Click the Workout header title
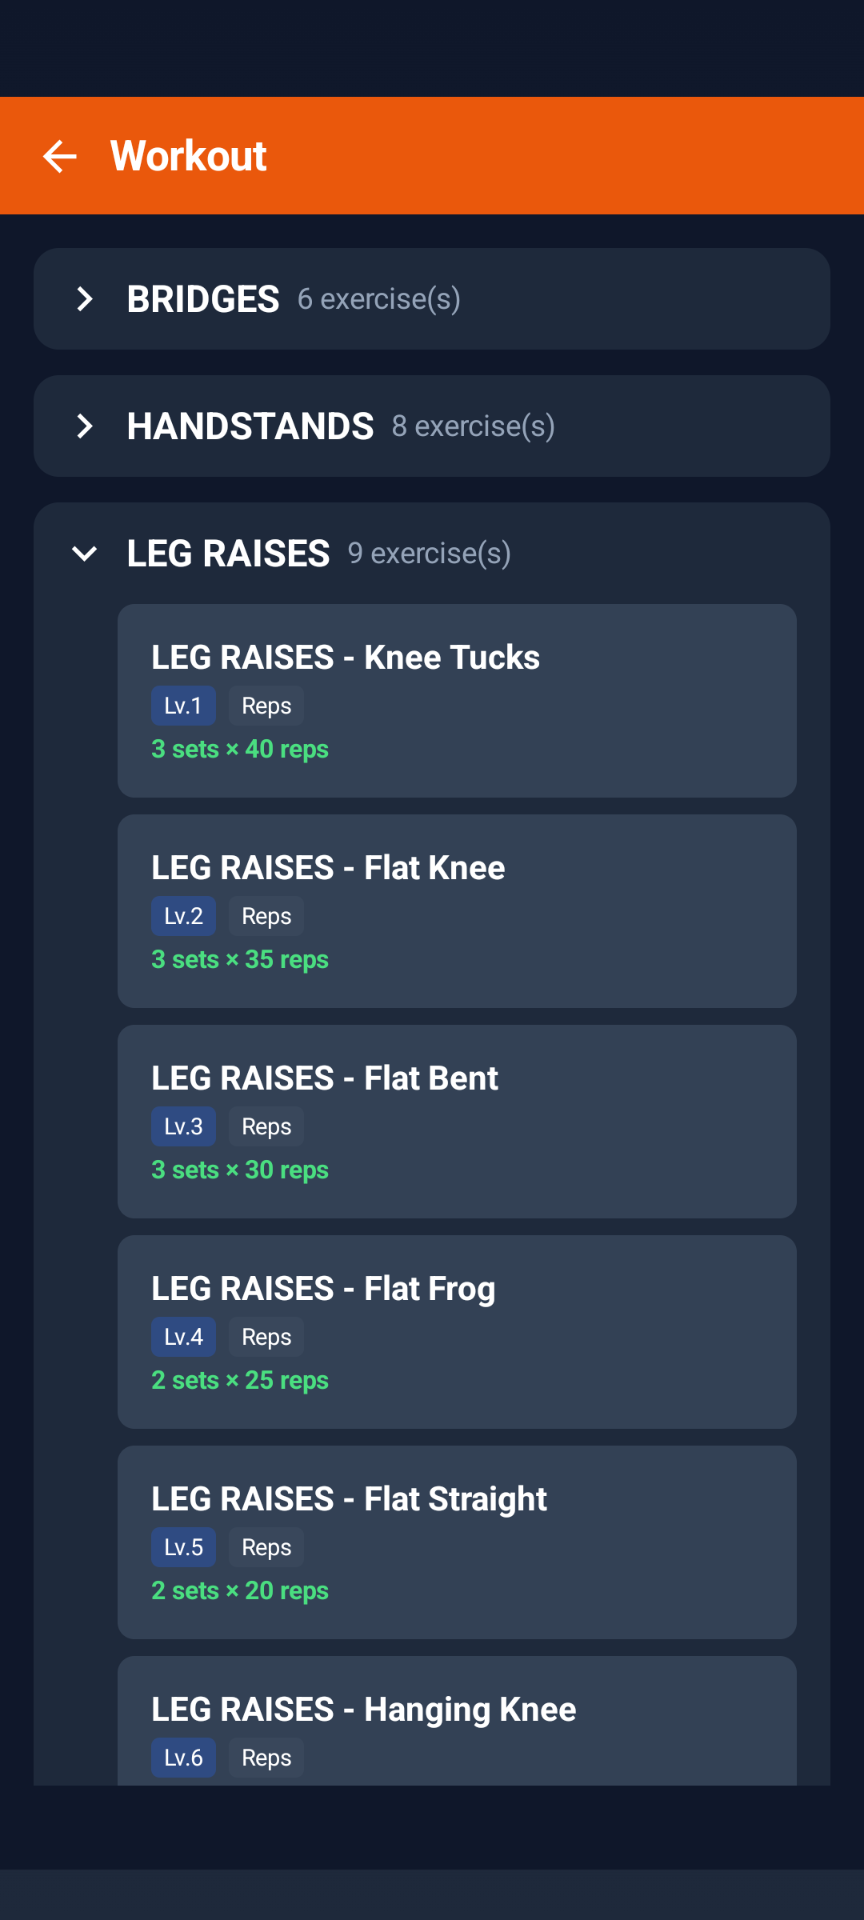 point(188,156)
